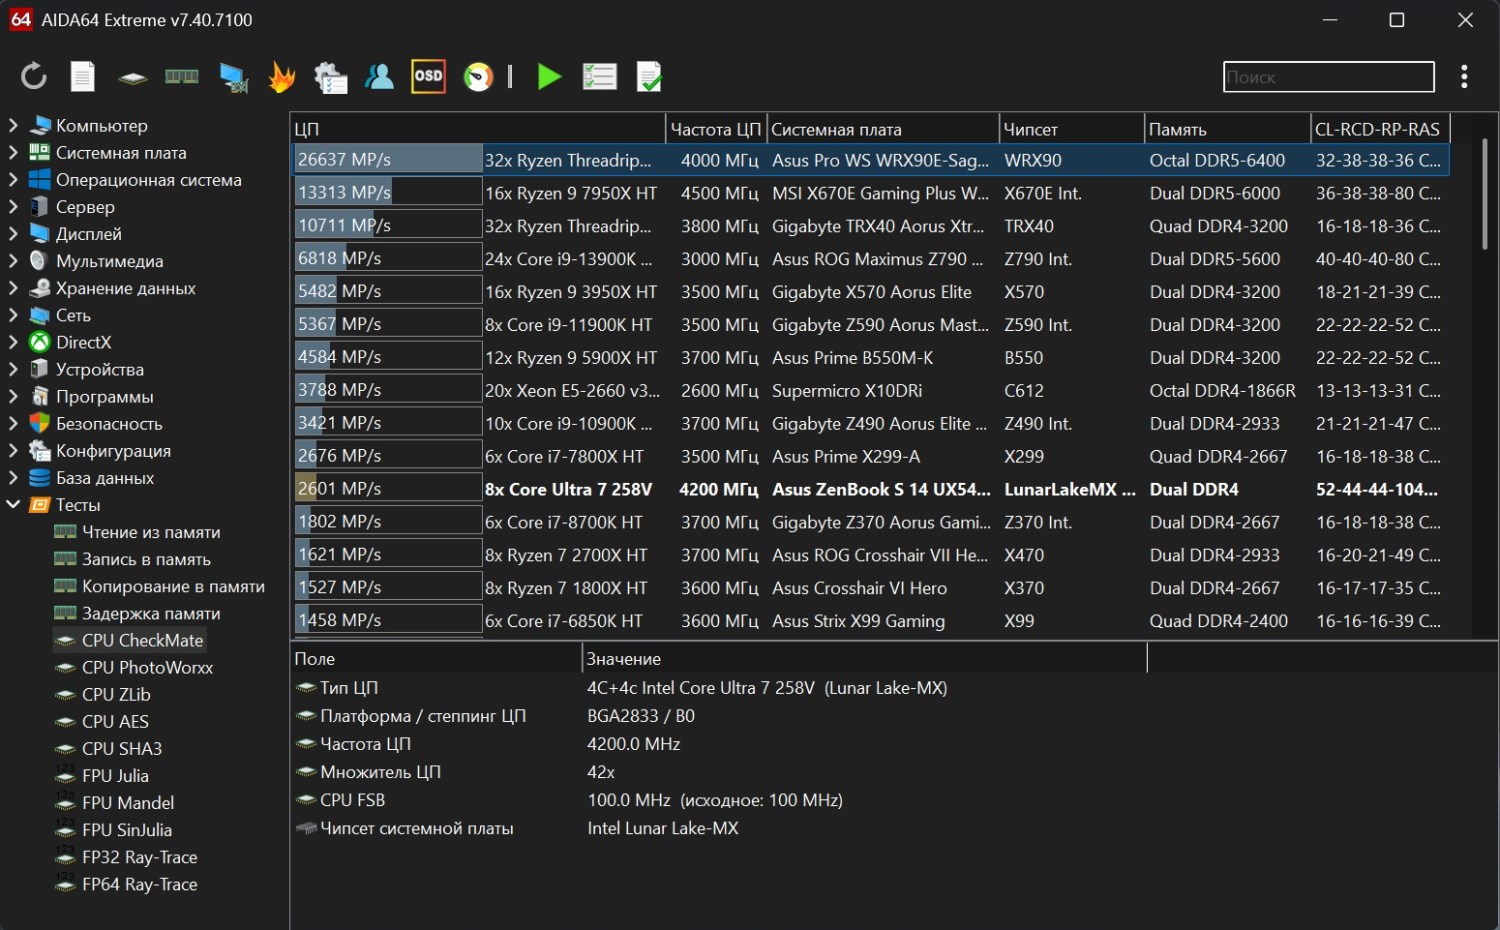Expand the Системная плата tree node
The height and width of the screenshot is (930, 1500).
click(13, 153)
